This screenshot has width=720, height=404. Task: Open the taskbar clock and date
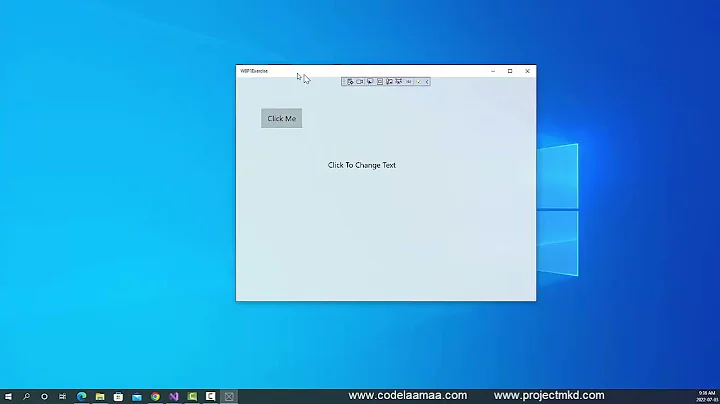coord(707,396)
